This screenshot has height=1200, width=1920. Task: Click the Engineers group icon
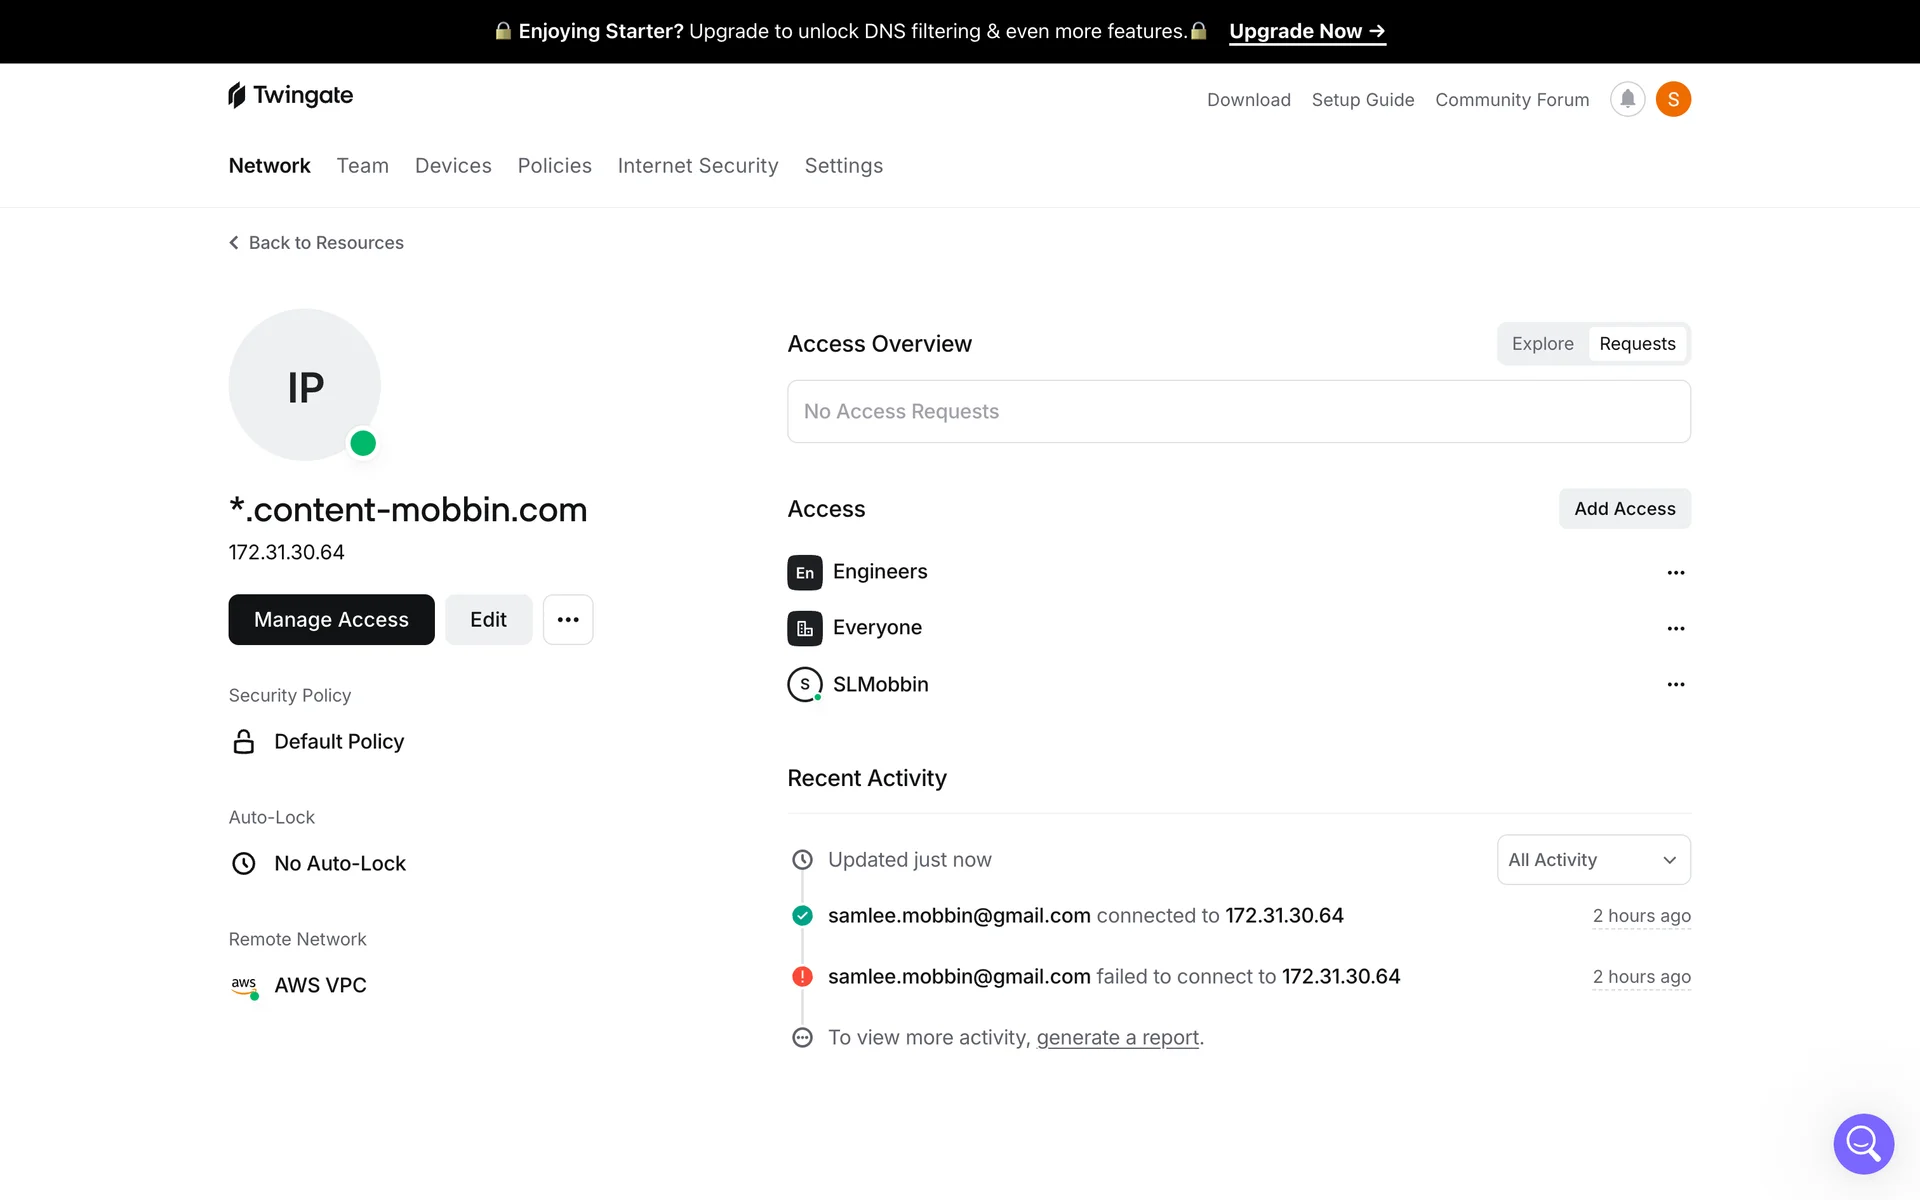[x=804, y=572]
